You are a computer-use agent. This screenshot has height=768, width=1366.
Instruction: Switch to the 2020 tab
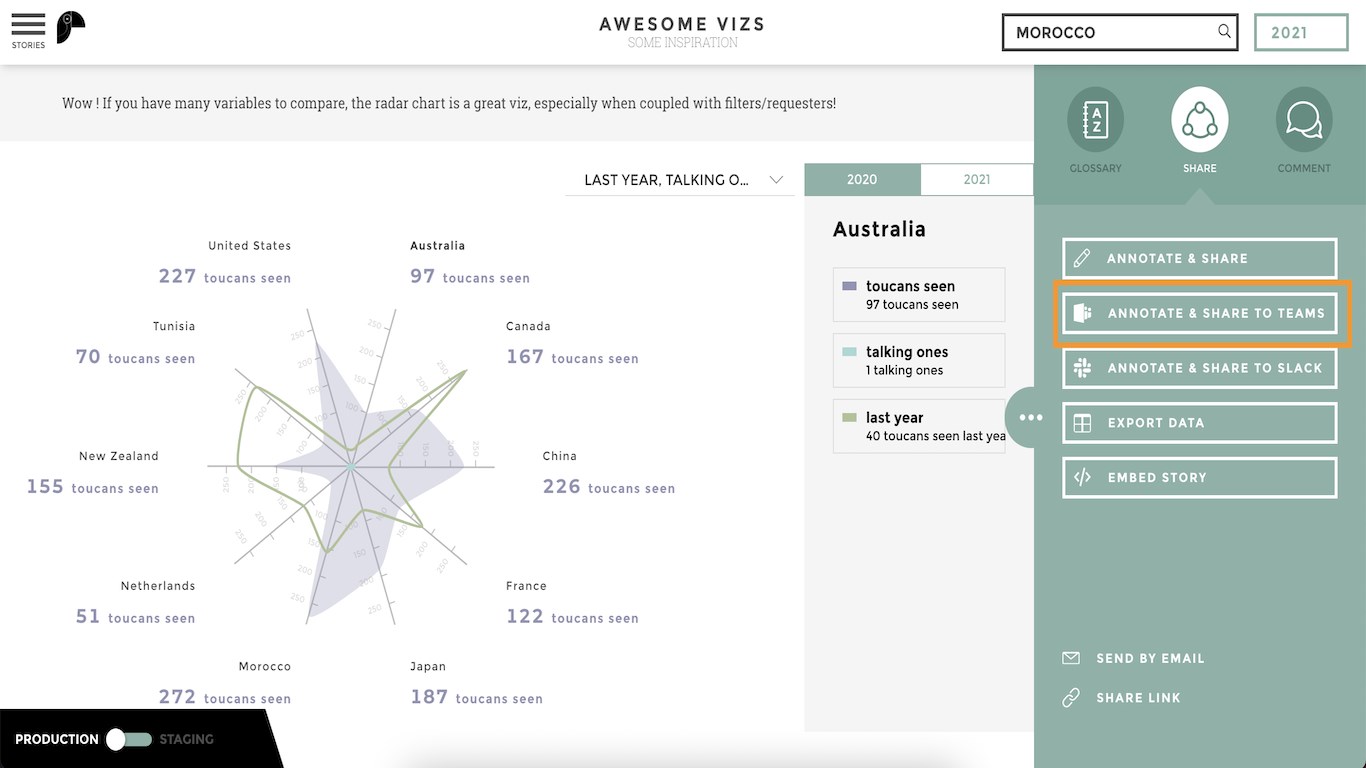[862, 180]
